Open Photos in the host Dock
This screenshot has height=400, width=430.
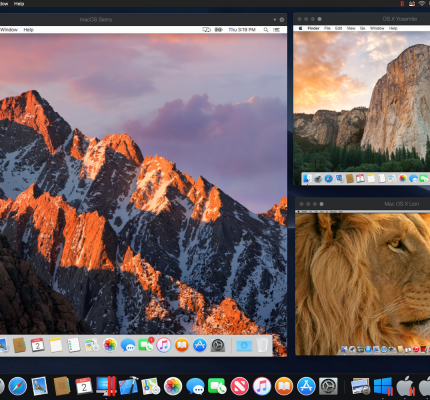[x=173, y=386]
